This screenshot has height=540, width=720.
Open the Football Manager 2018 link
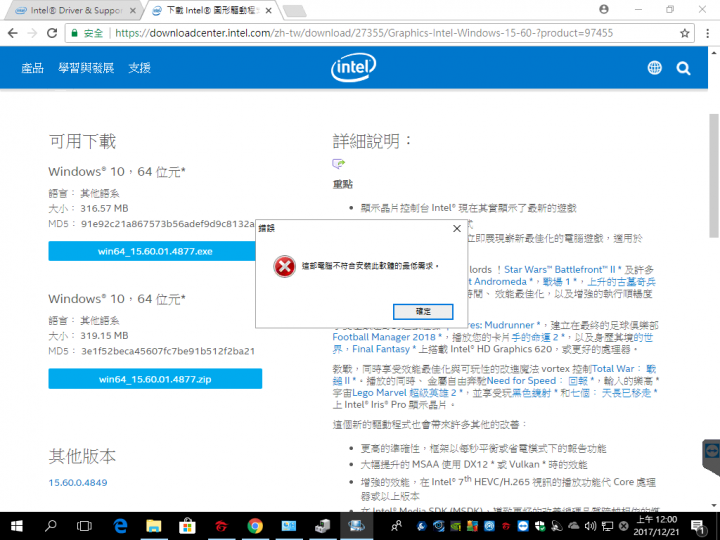387,337
